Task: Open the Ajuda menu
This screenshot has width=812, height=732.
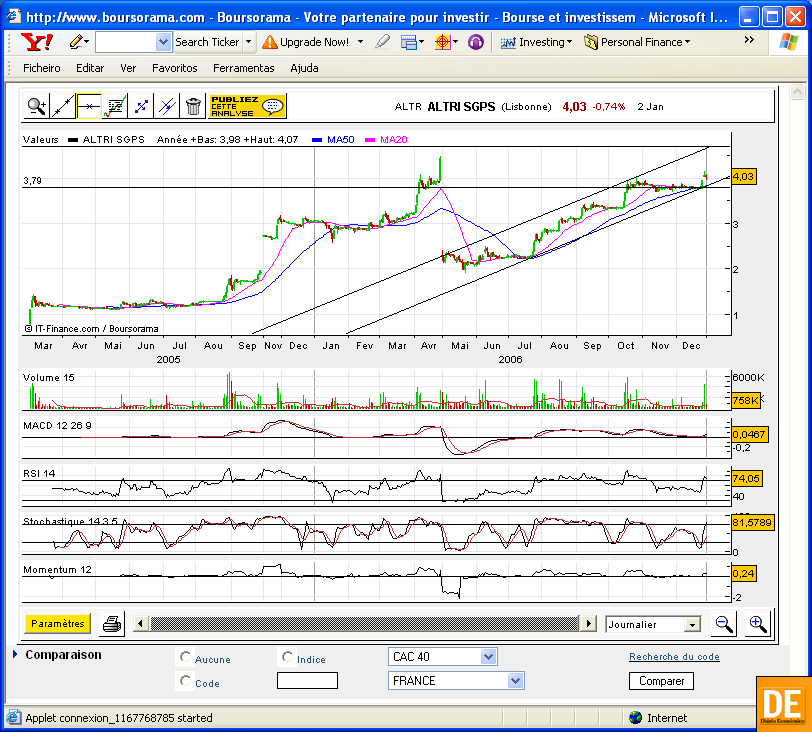Action: coord(304,68)
